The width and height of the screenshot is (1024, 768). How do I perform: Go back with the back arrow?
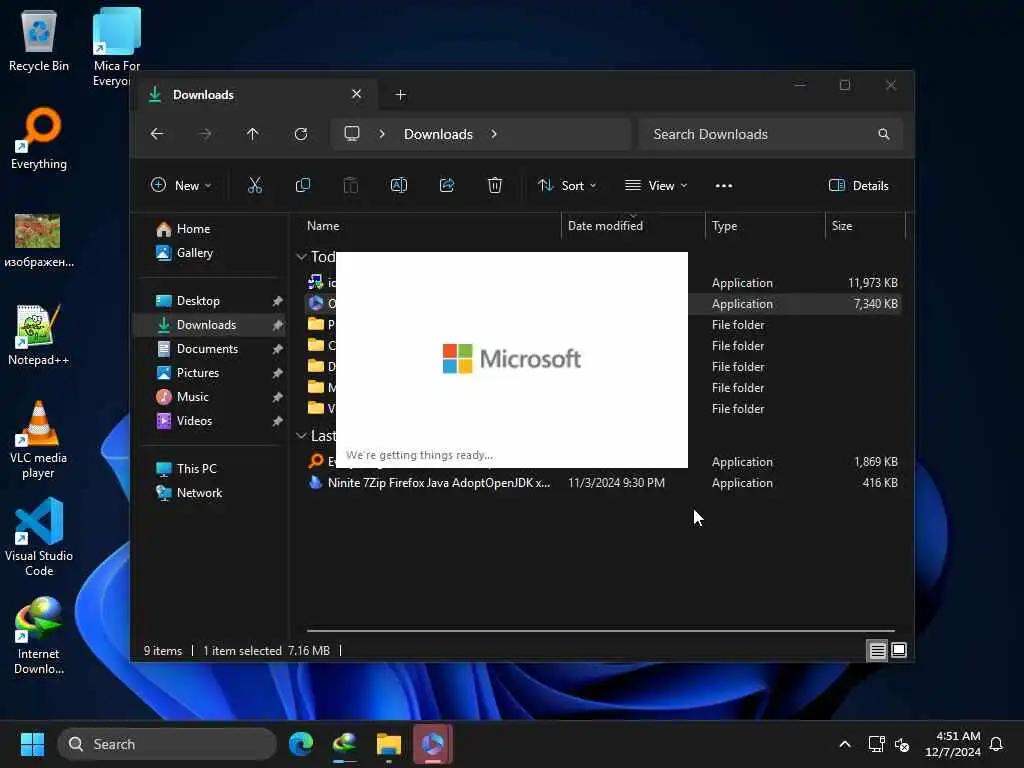click(157, 134)
